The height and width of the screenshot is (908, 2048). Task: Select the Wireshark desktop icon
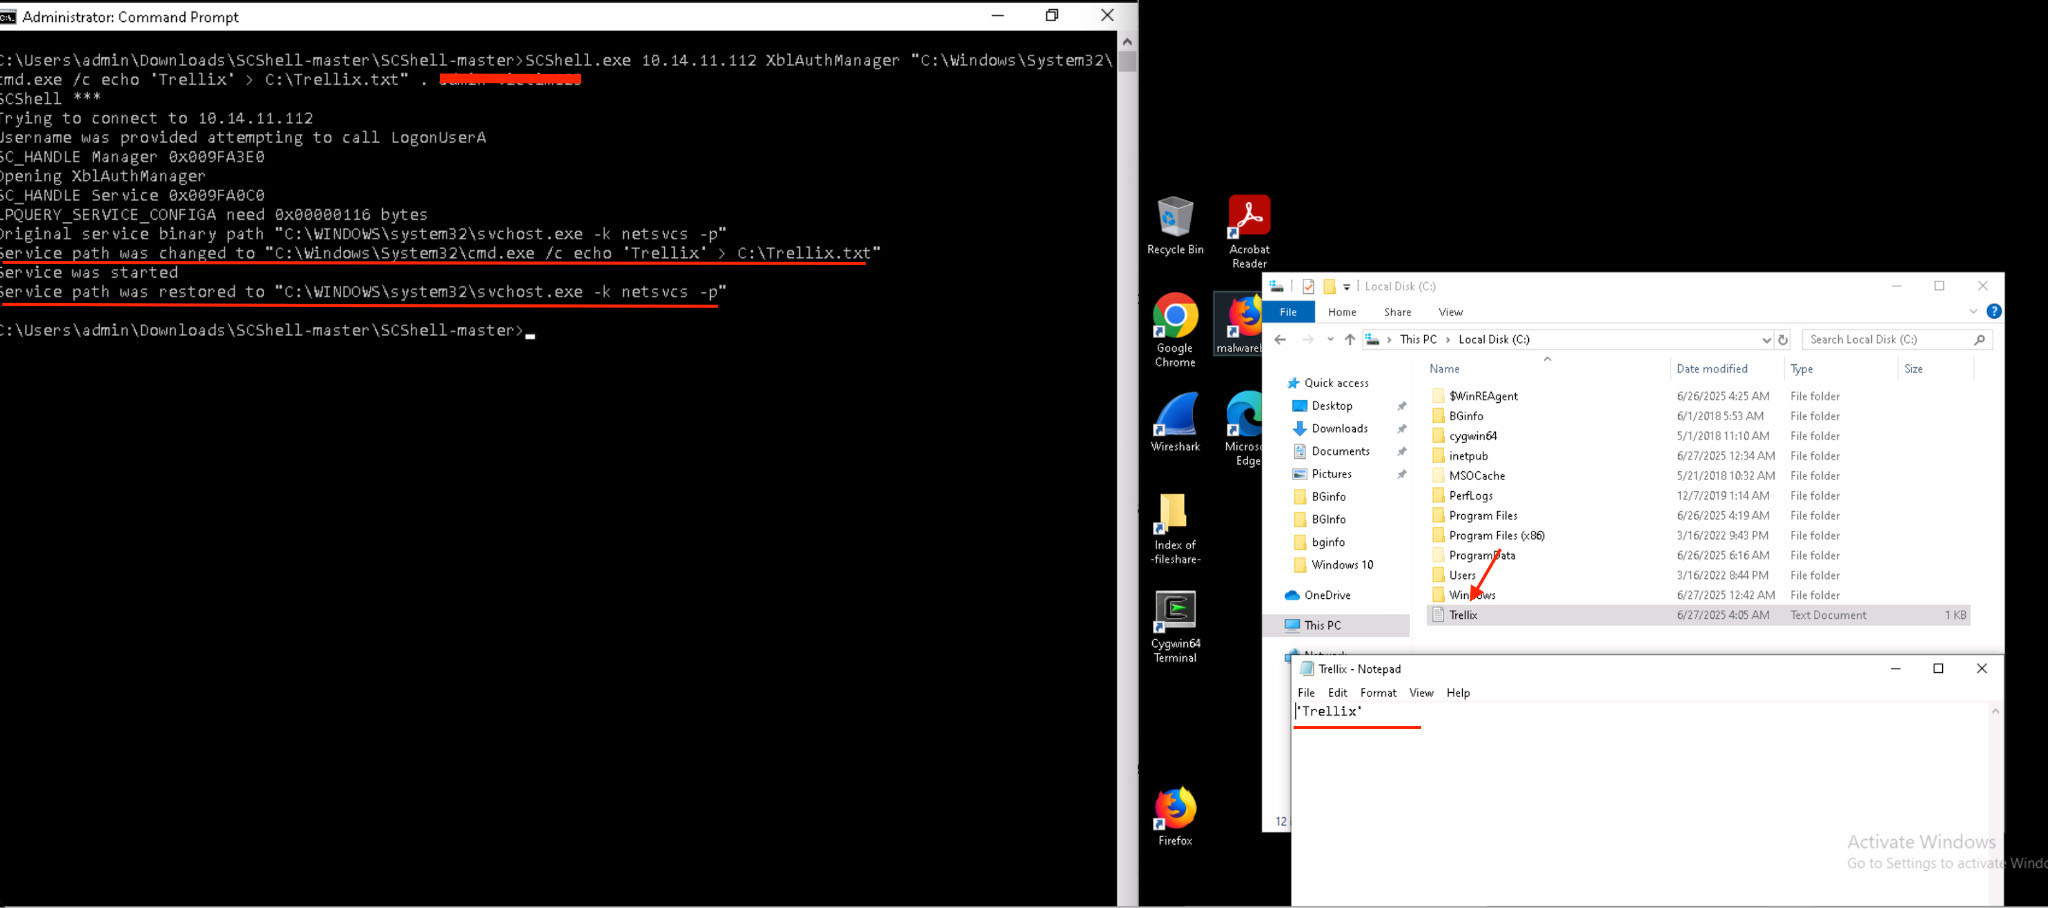[x=1175, y=422]
